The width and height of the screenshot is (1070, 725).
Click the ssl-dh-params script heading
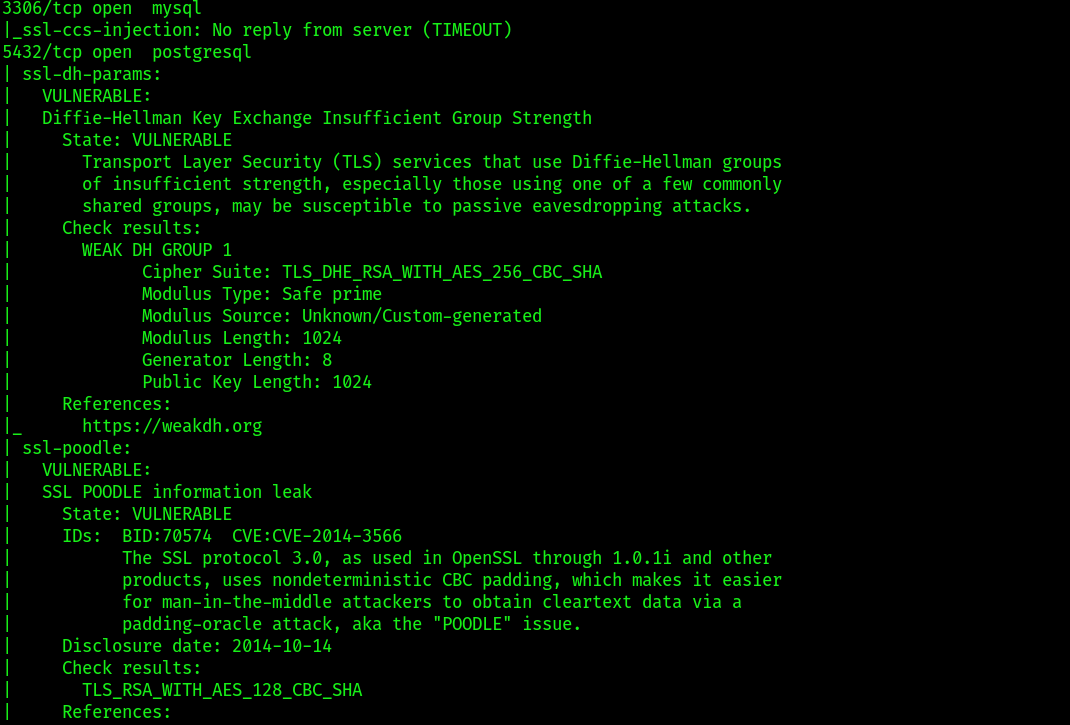[x=92, y=74]
